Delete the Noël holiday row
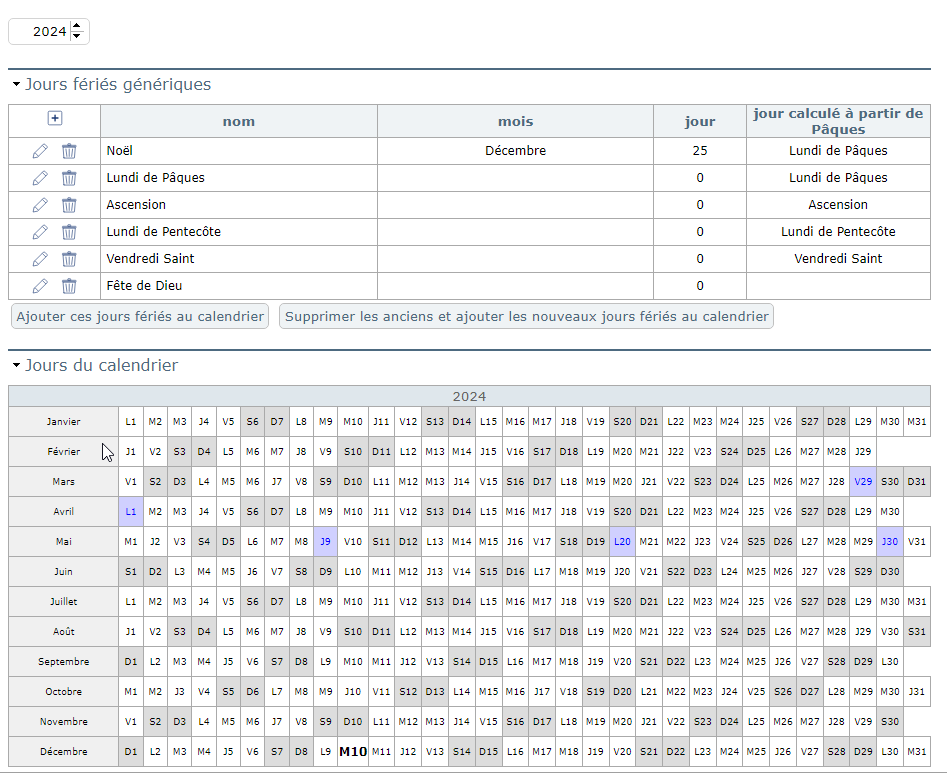The height and width of the screenshot is (773, 947). click(69, 151)
